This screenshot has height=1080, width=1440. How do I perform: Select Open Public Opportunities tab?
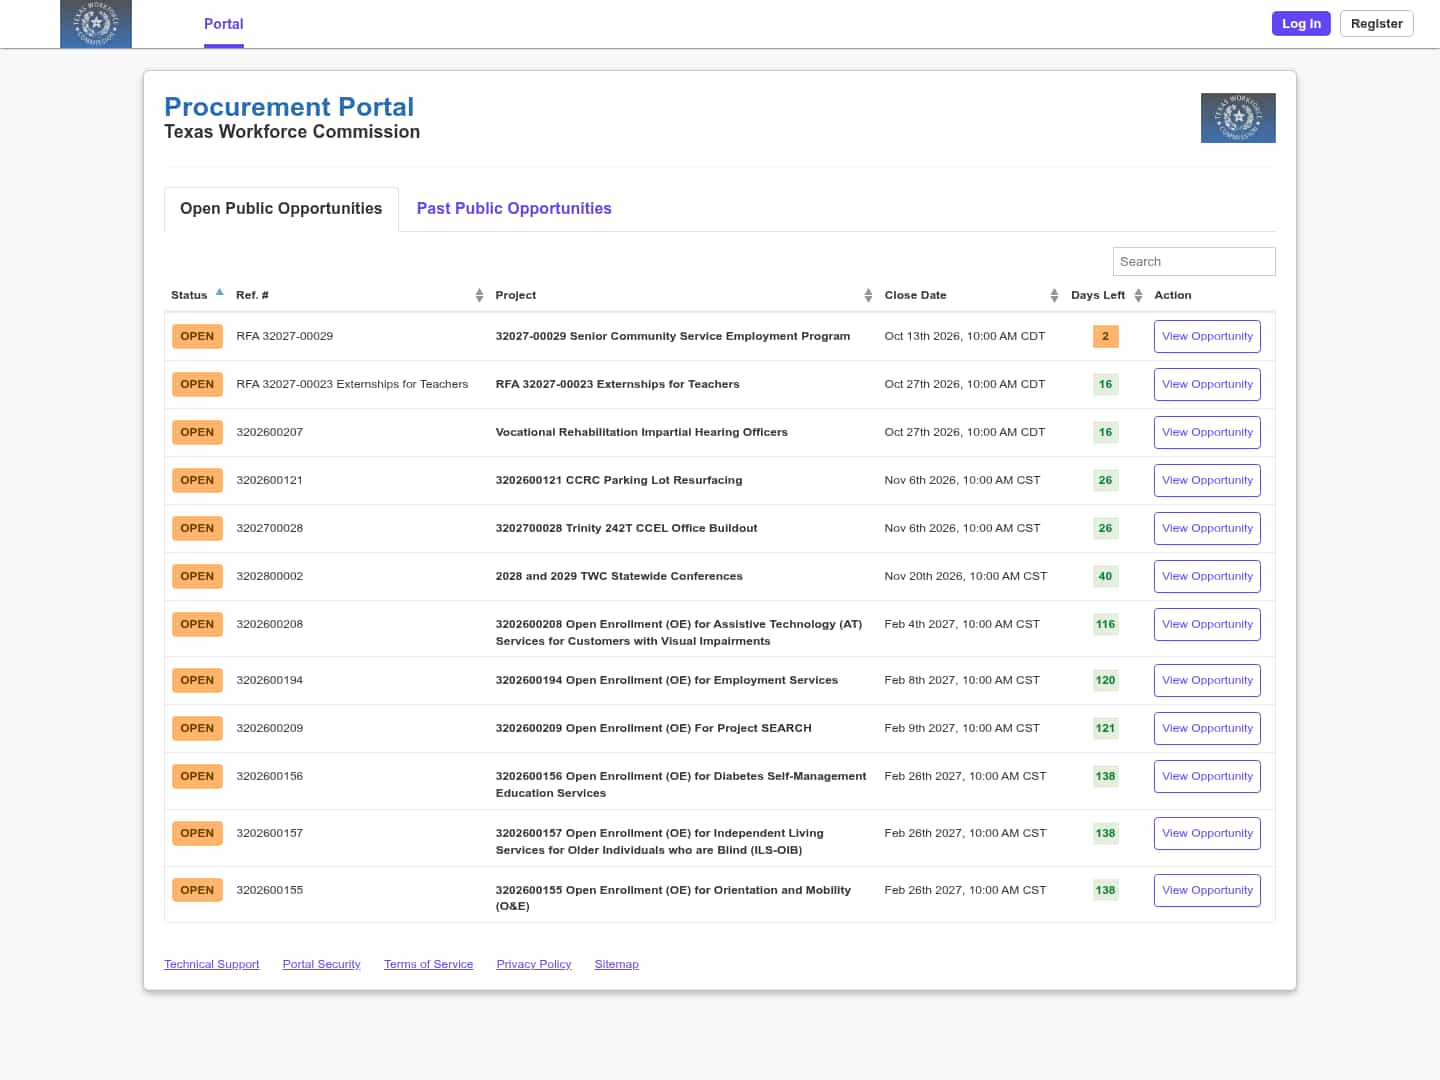tap(281, 209)
